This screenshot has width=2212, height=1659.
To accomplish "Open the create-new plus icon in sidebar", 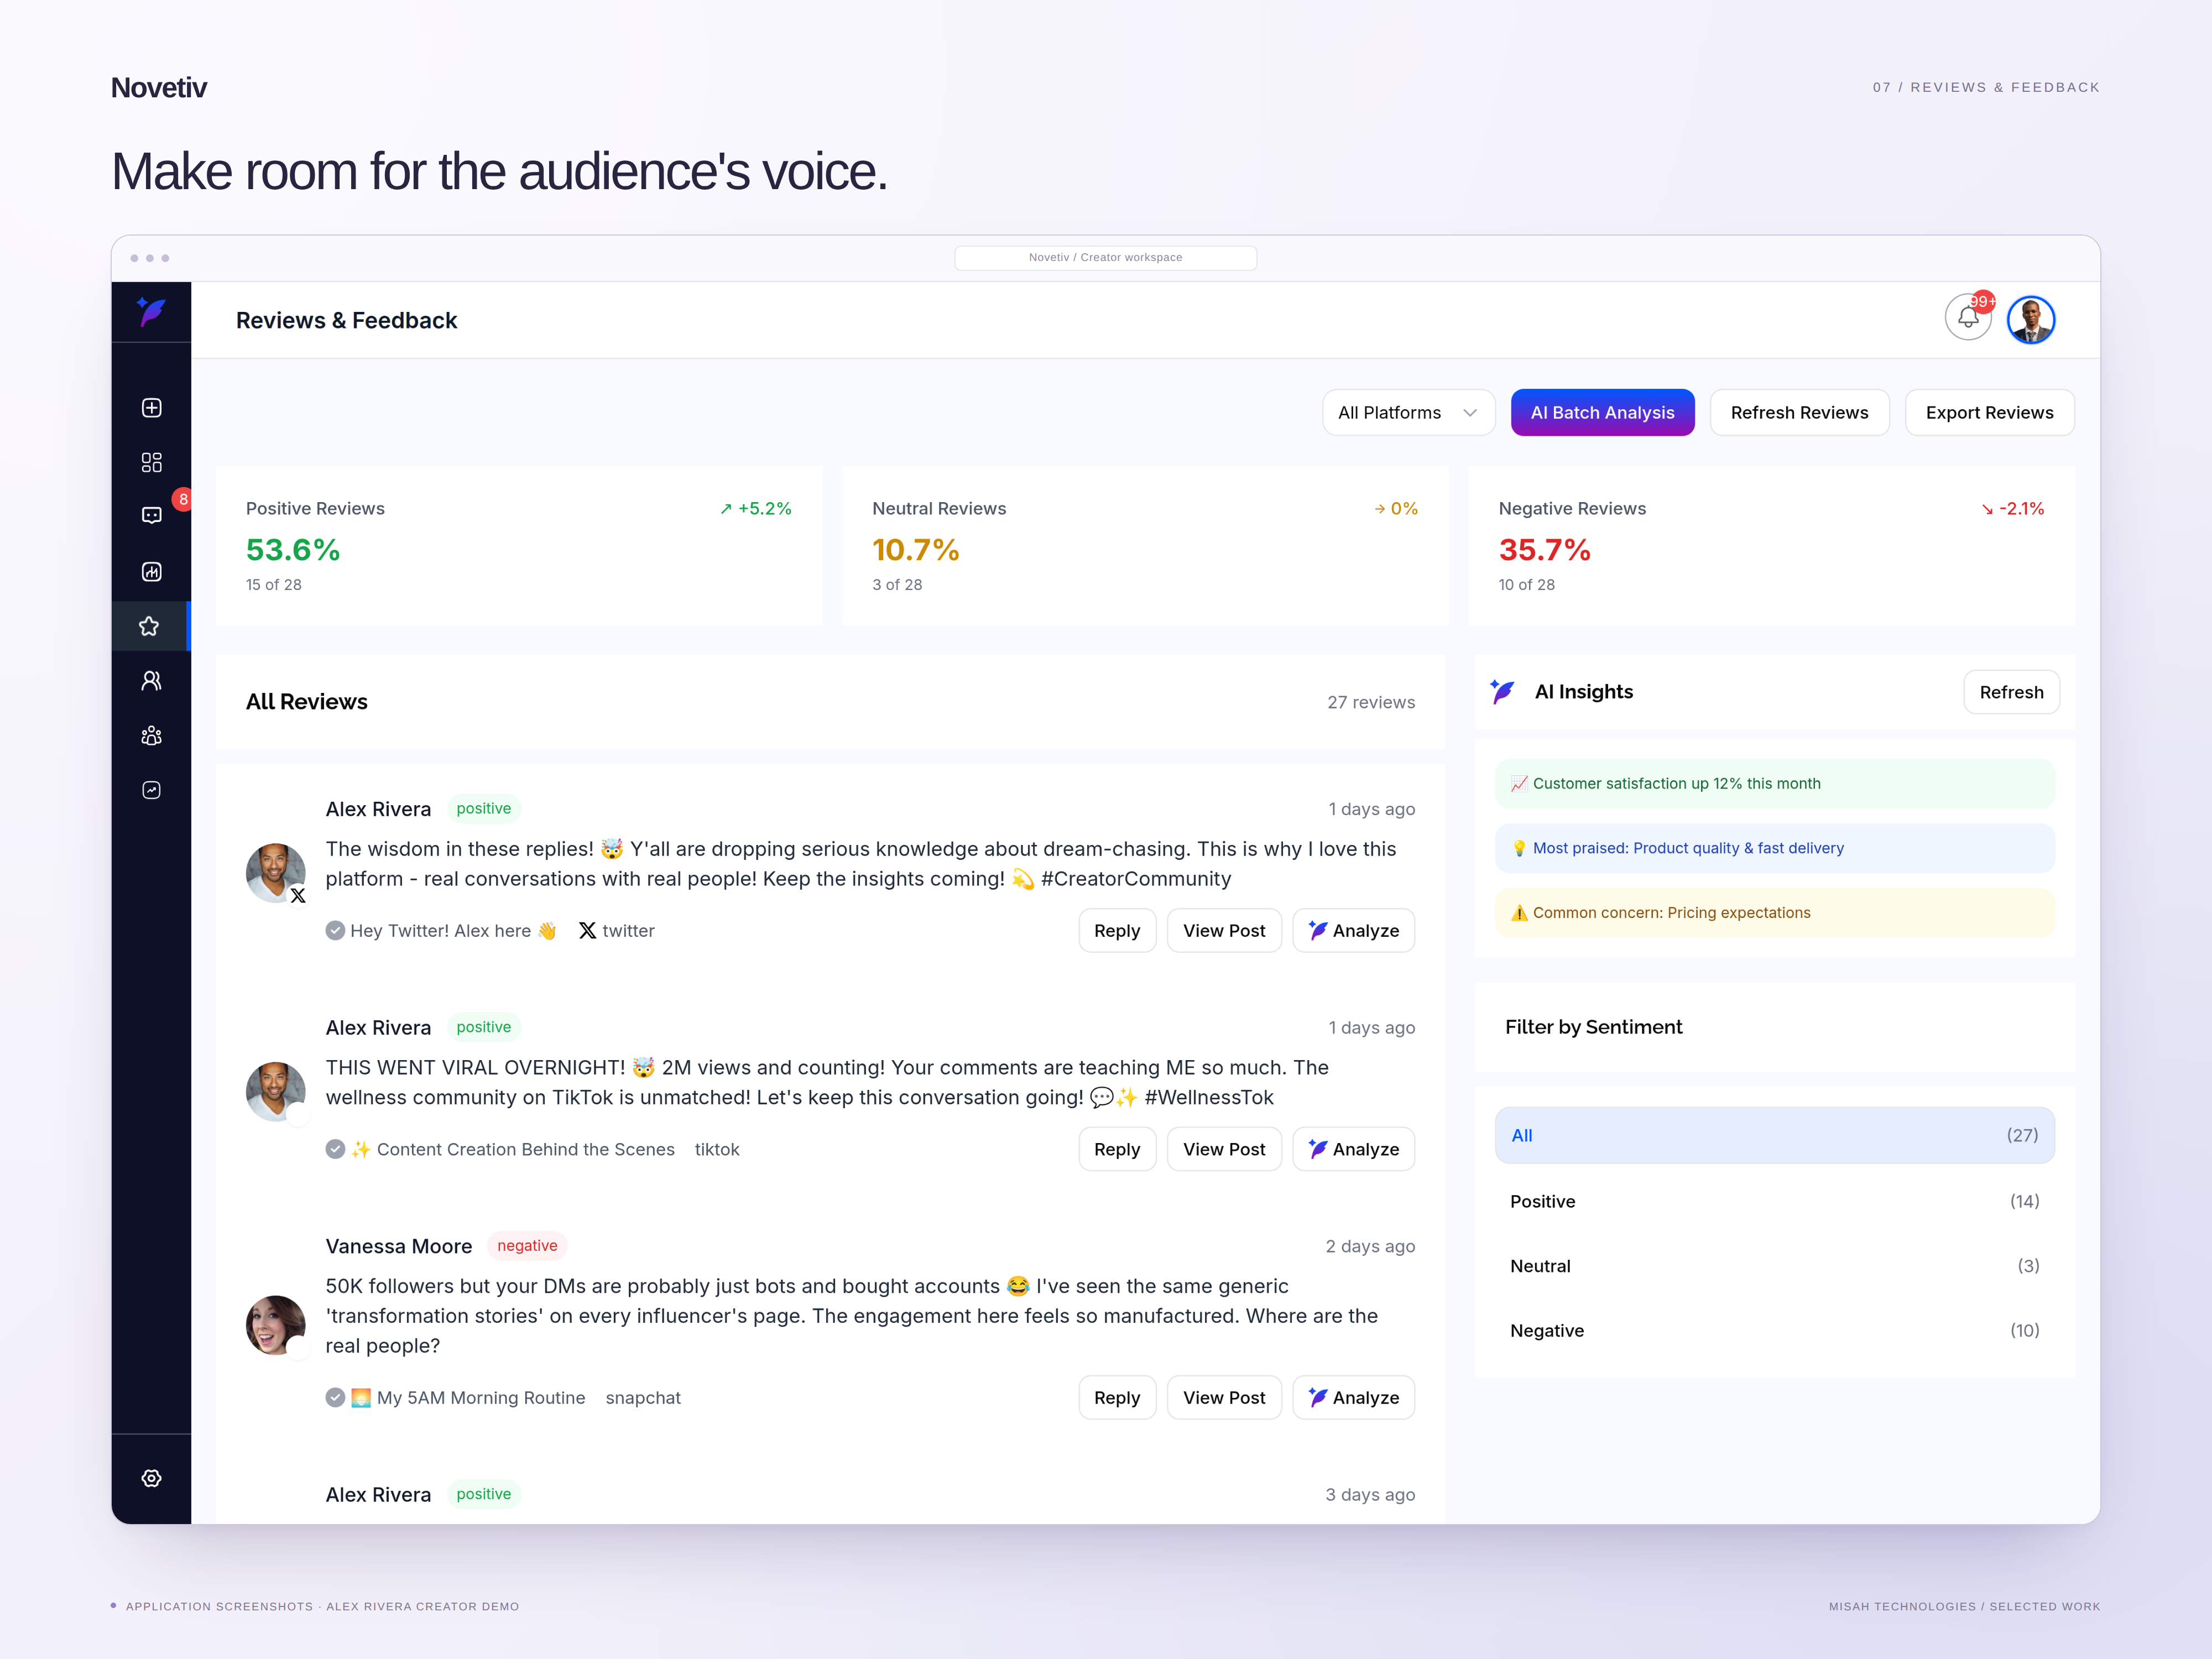I will [x=151, y=408].
